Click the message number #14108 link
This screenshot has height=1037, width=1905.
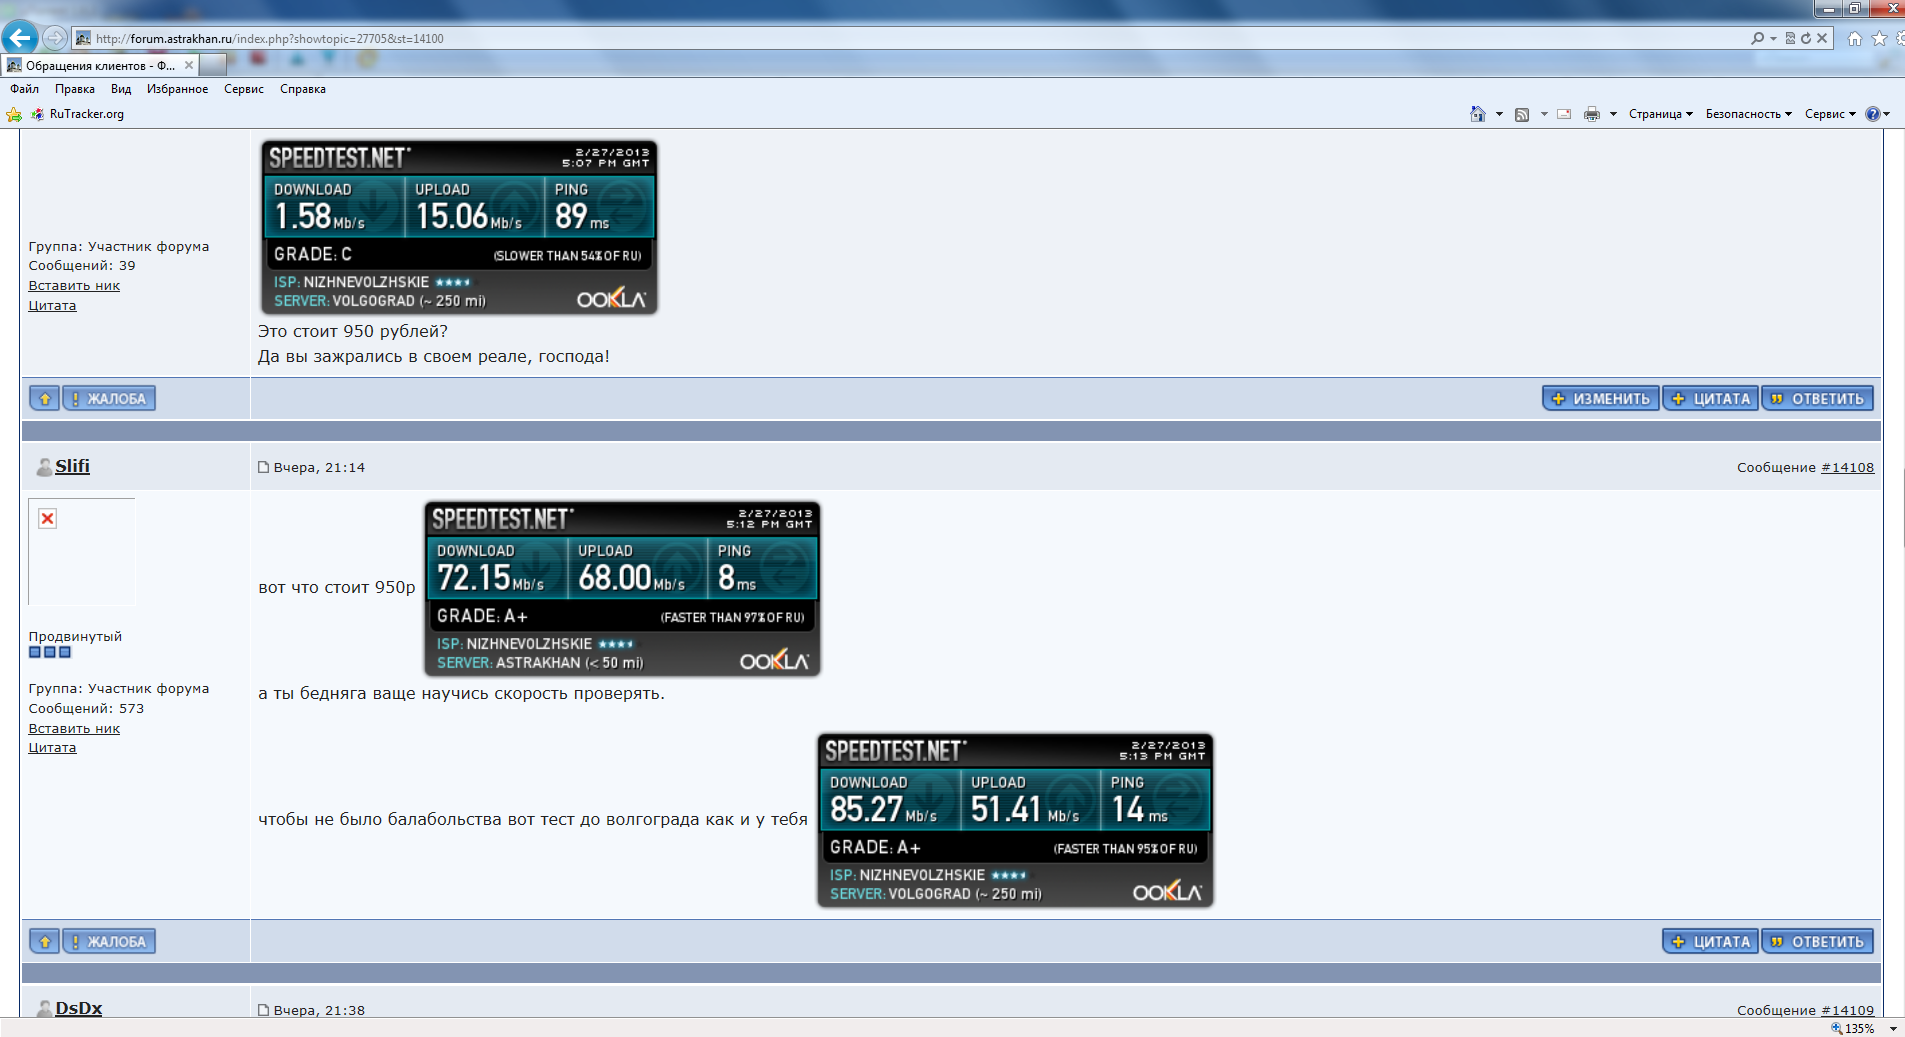pyautogui.click(x=1847, y=467)
